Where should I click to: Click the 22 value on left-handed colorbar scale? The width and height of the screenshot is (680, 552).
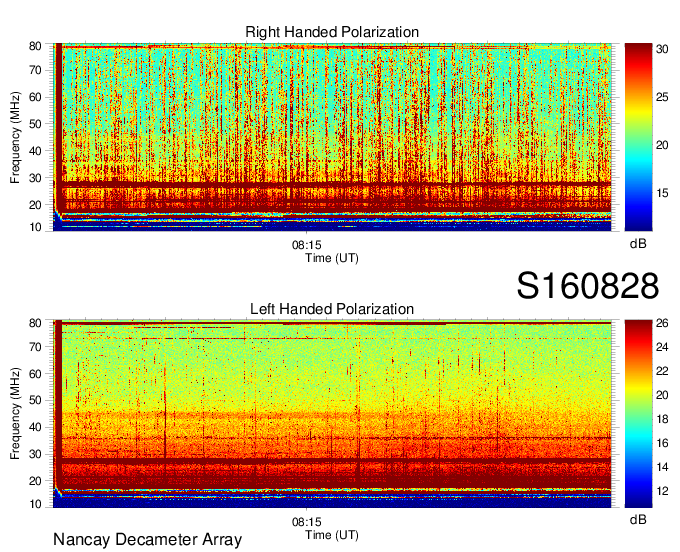coord(662,371)
